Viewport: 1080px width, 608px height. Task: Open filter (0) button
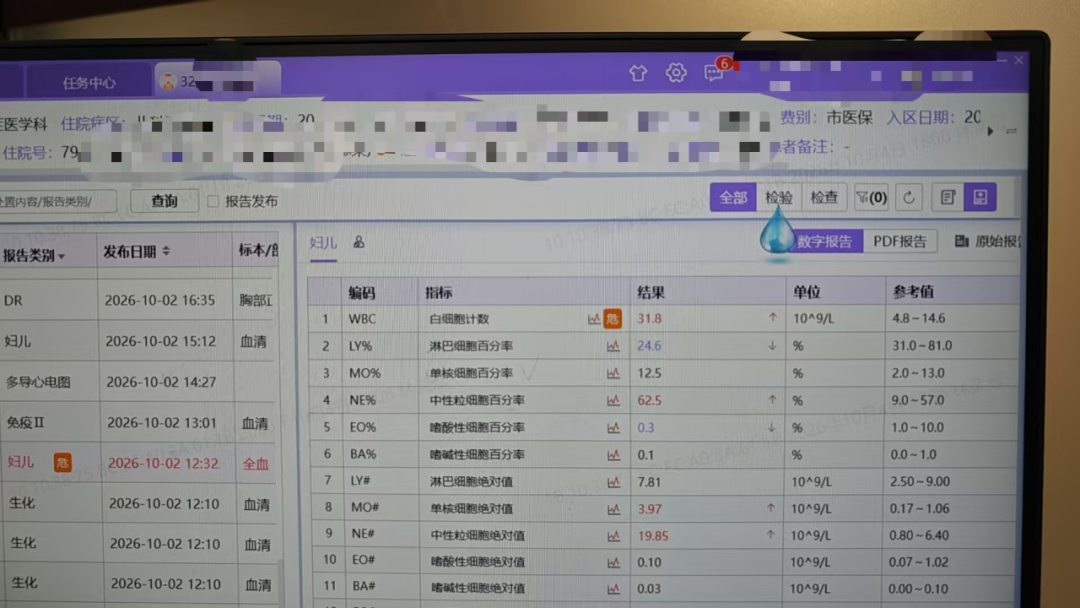tap(871, 198)
